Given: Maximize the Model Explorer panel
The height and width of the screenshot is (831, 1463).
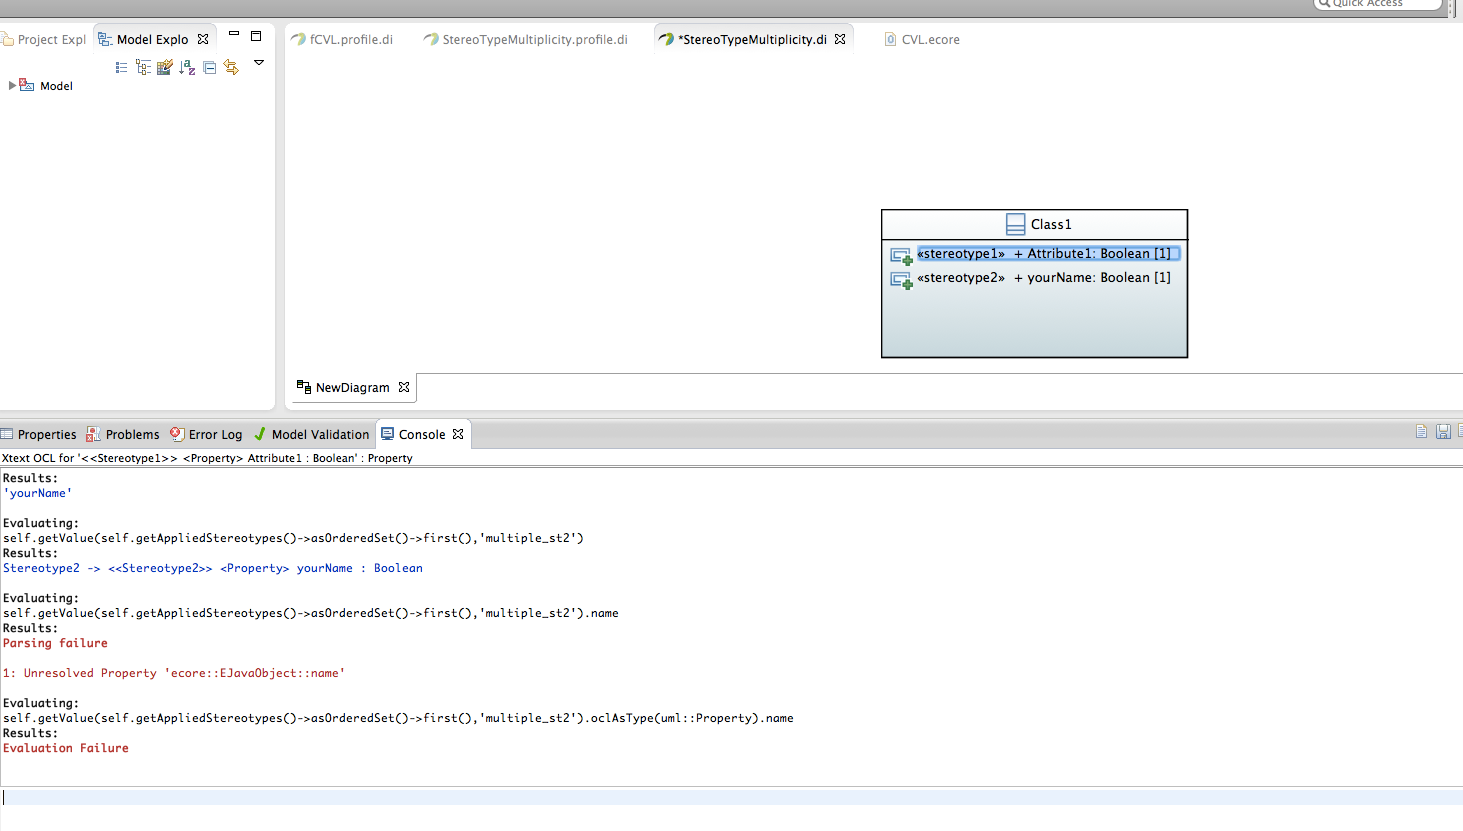Looking at the screenshot, I should pos(256,36).
